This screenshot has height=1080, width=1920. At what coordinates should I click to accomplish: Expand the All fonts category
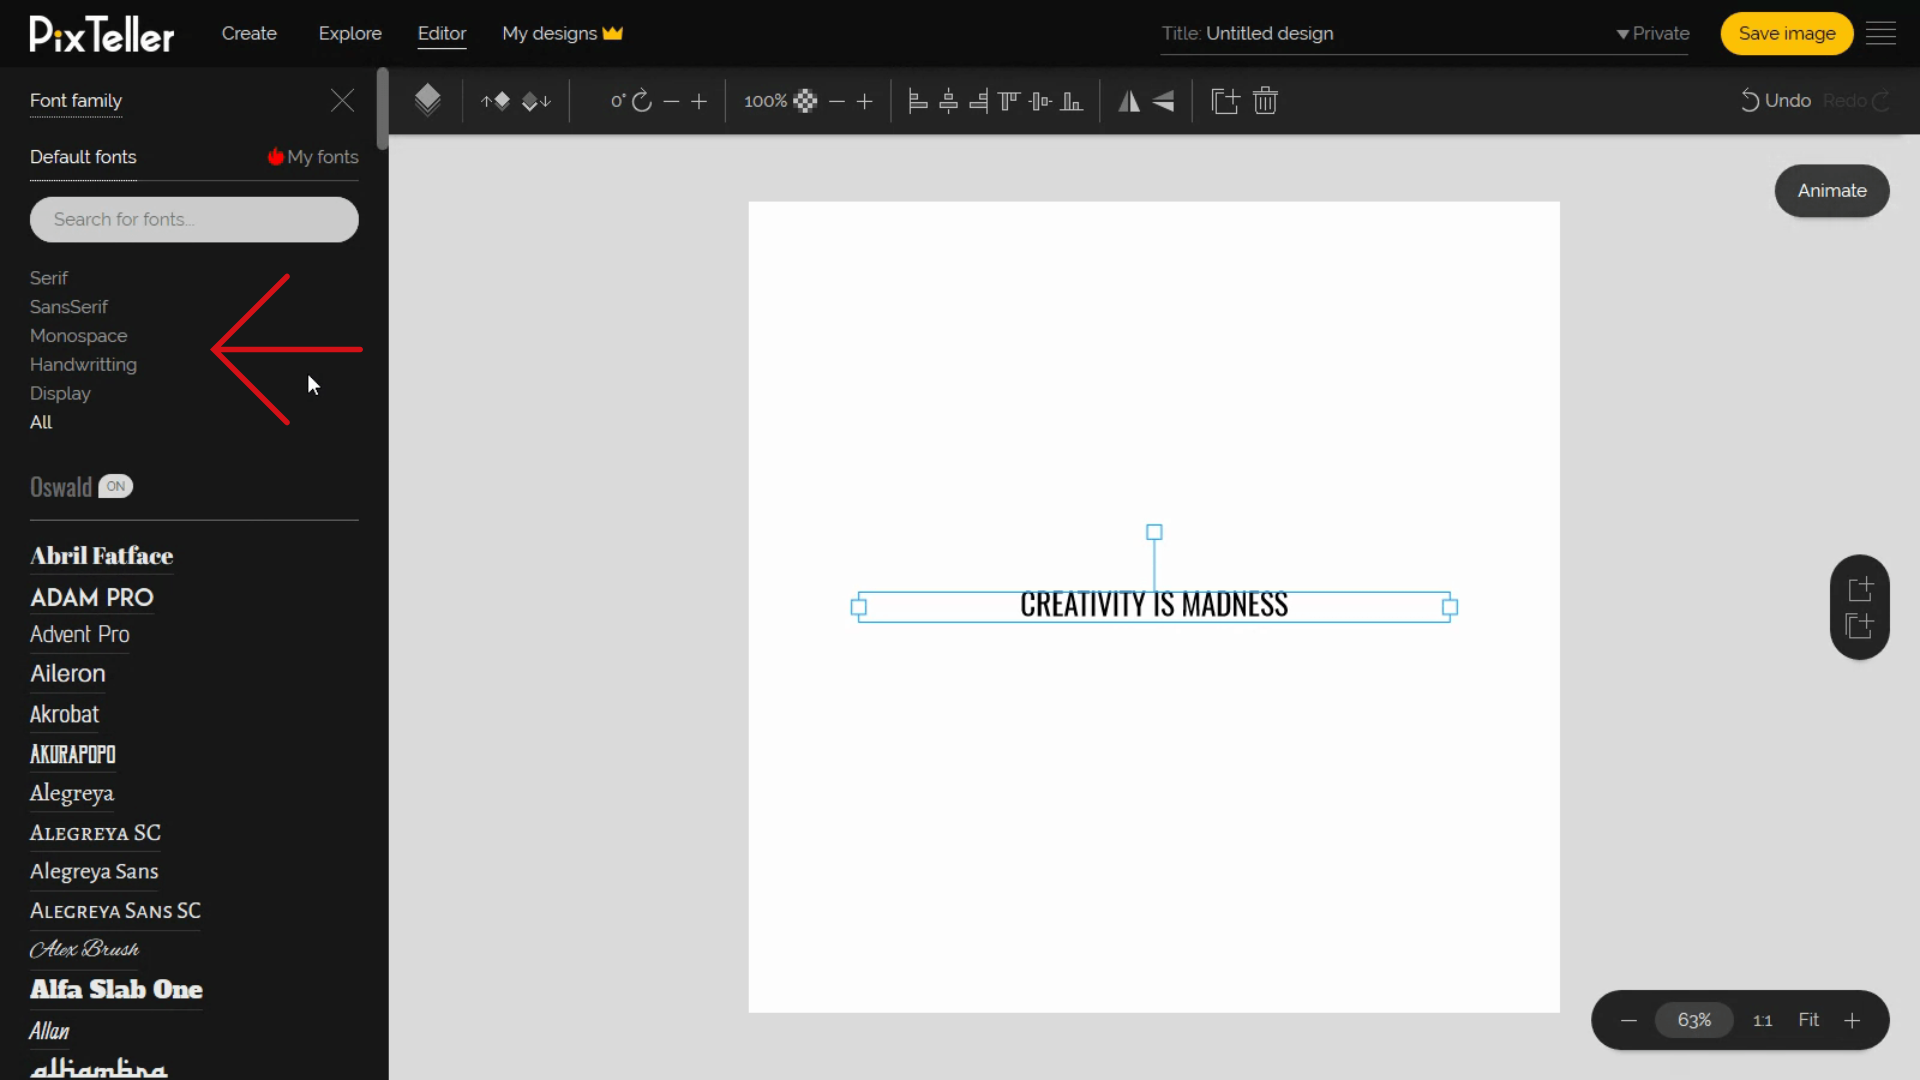[x=41, y=421]
